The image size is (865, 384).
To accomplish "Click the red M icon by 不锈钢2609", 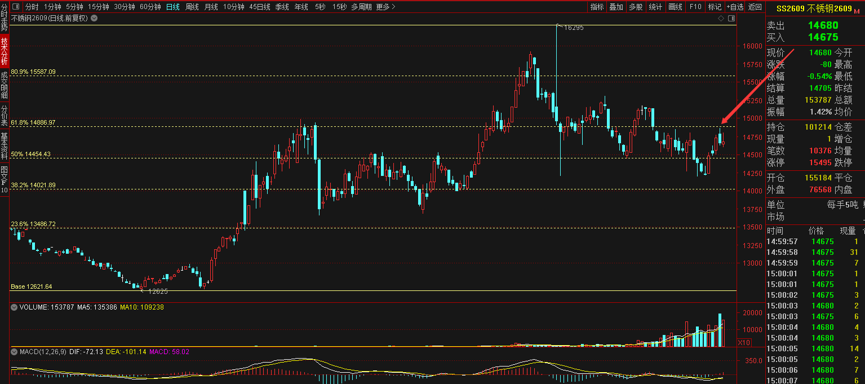I will 856,9.
